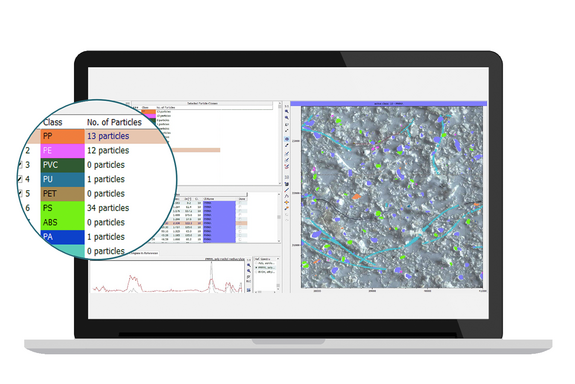
Task: Toggle first reference spectrum checkbox in list
Action: click(256, 263)
